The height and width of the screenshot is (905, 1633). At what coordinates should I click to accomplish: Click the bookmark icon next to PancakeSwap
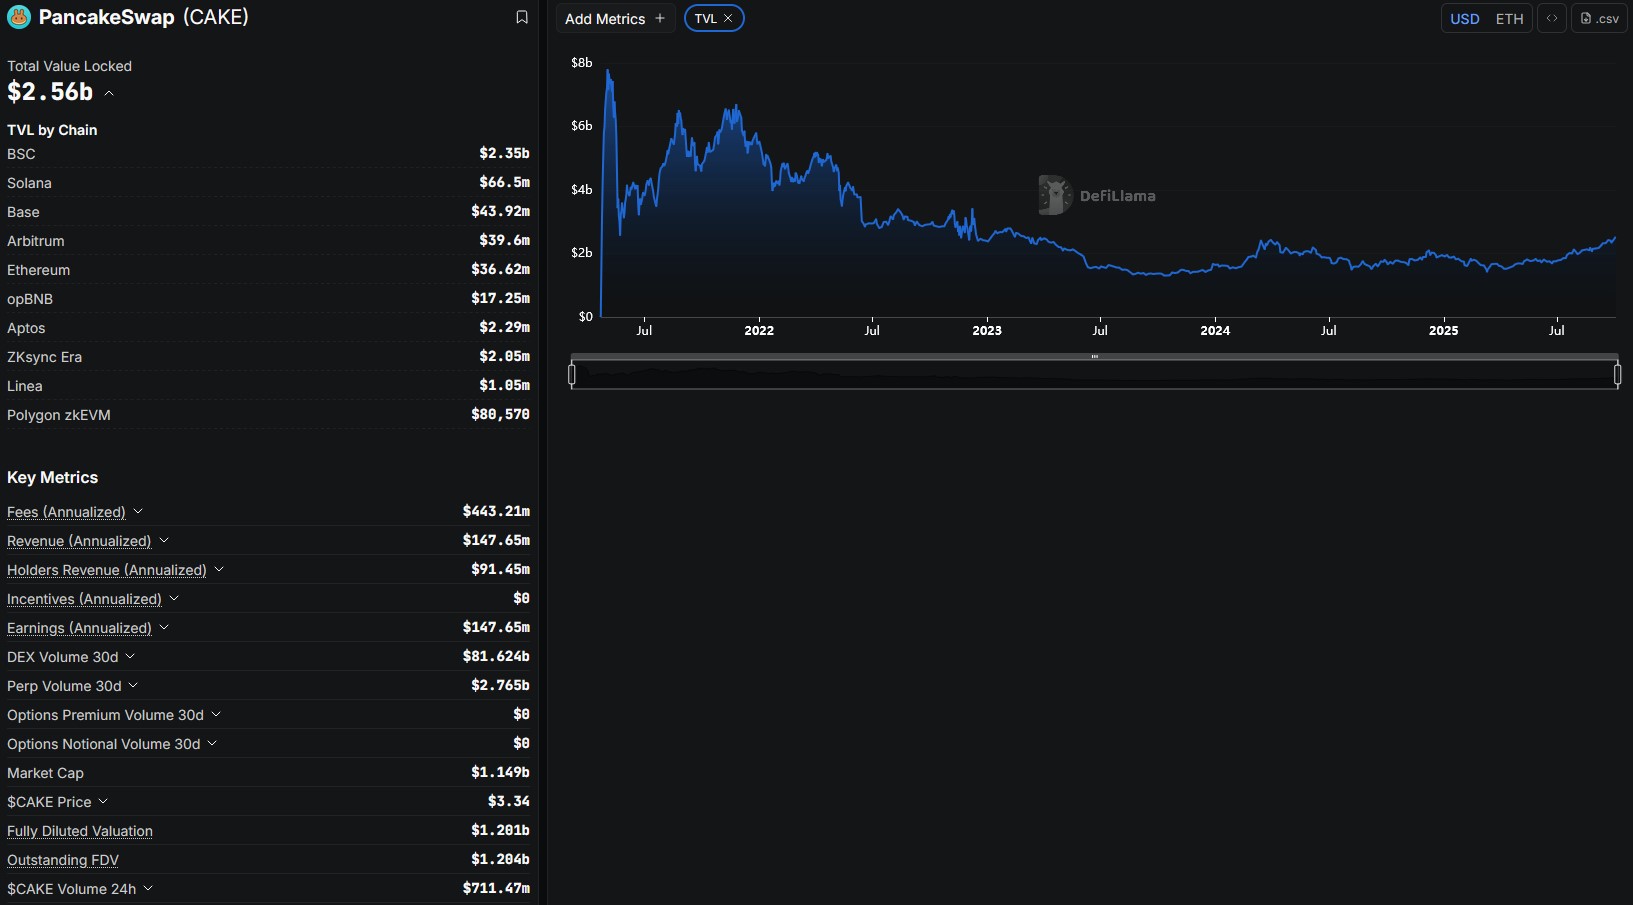coord(521,17)
